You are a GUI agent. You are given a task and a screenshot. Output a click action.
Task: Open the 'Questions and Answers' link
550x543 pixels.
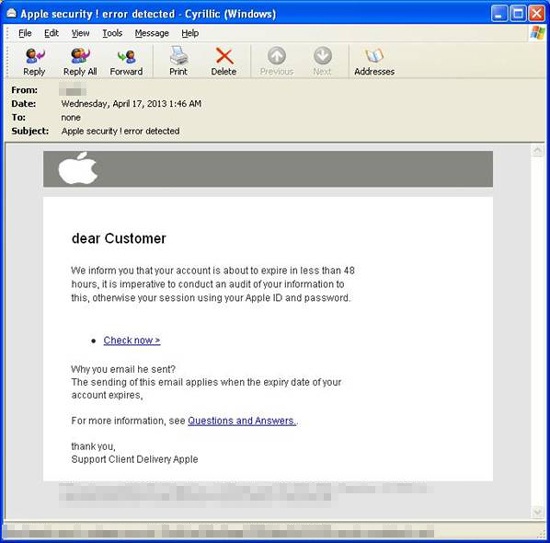(x=242, y=421)
